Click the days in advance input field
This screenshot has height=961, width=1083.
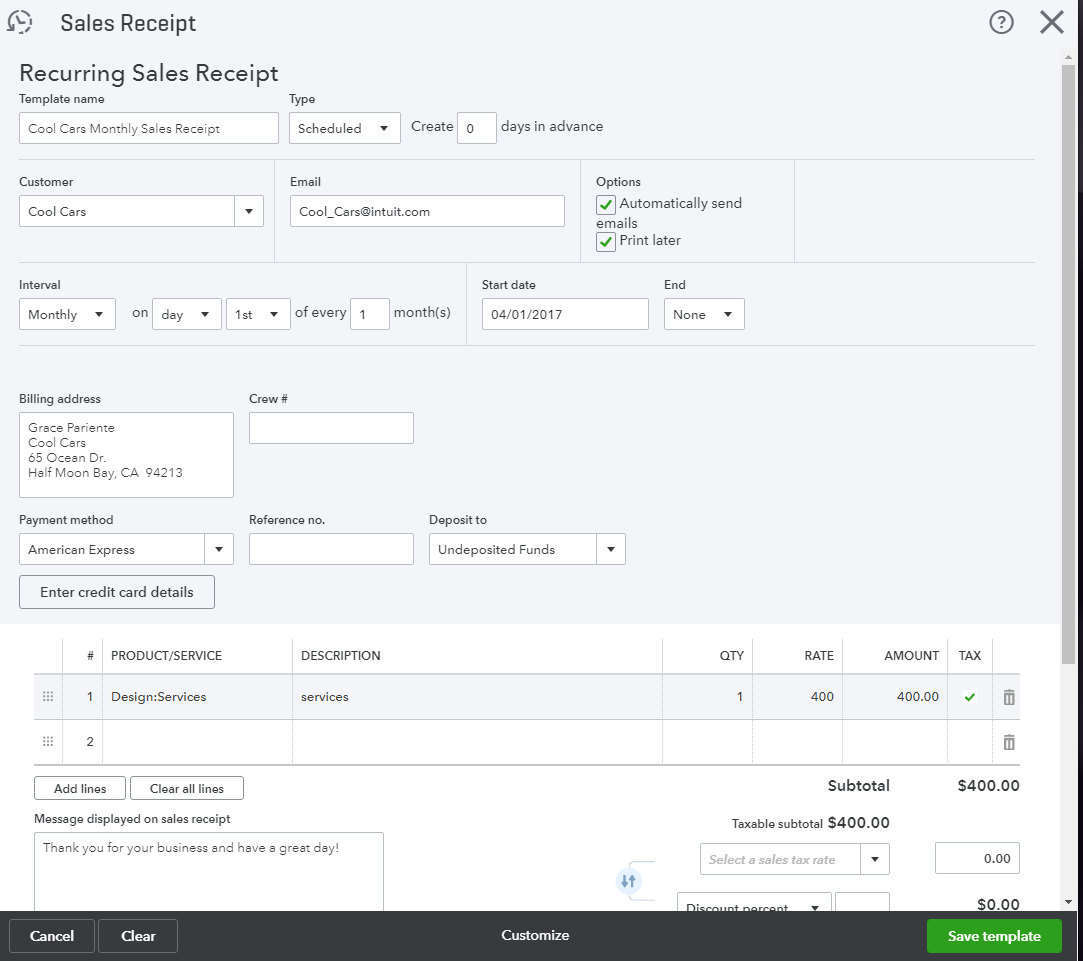(477, 129)
